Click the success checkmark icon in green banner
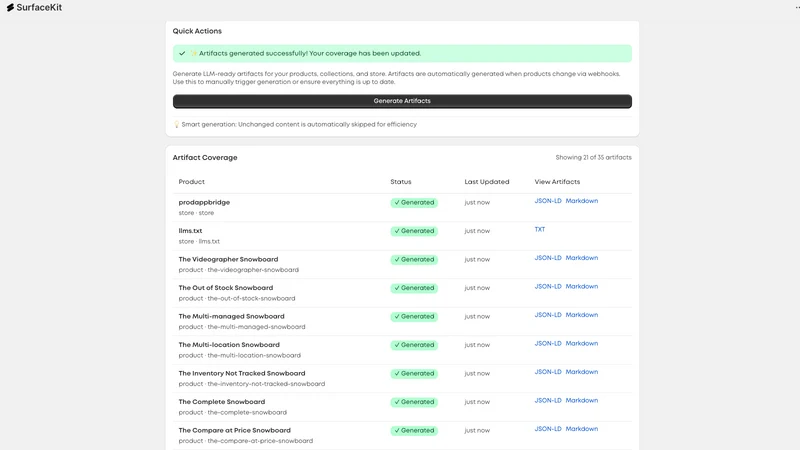Viewport: 800px width, 450px height. [x=182, y=53]
